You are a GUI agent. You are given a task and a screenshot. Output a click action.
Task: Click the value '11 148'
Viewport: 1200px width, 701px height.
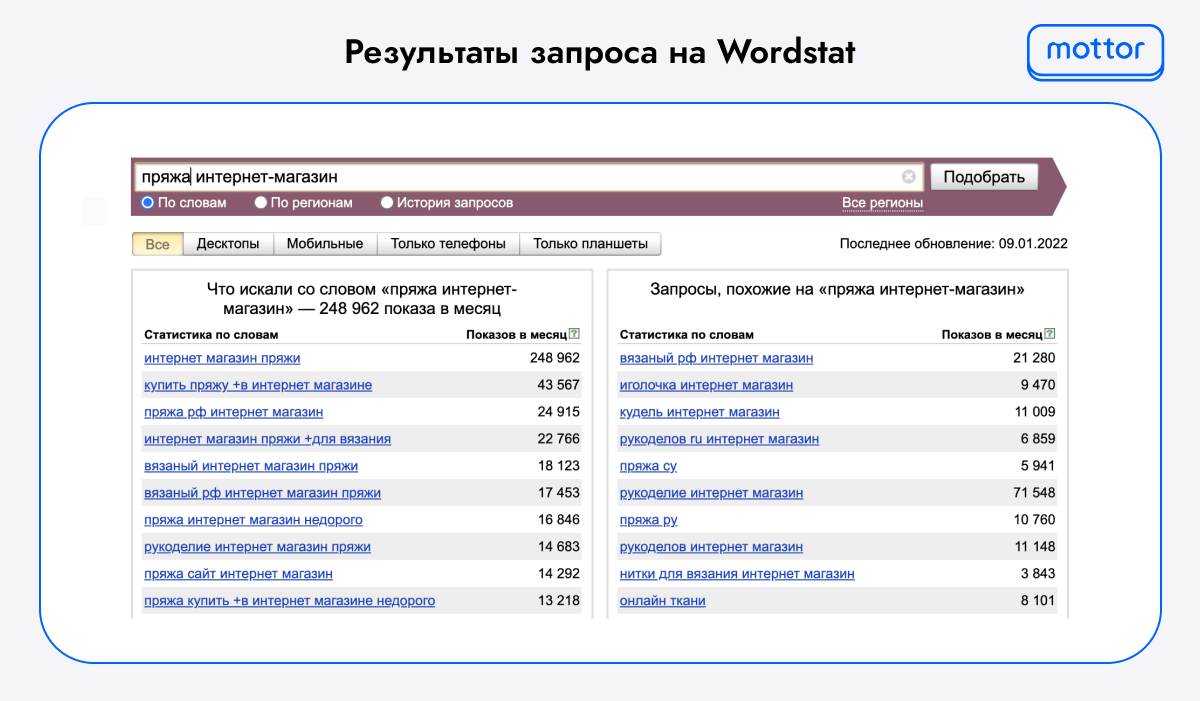click(1035, 547)
